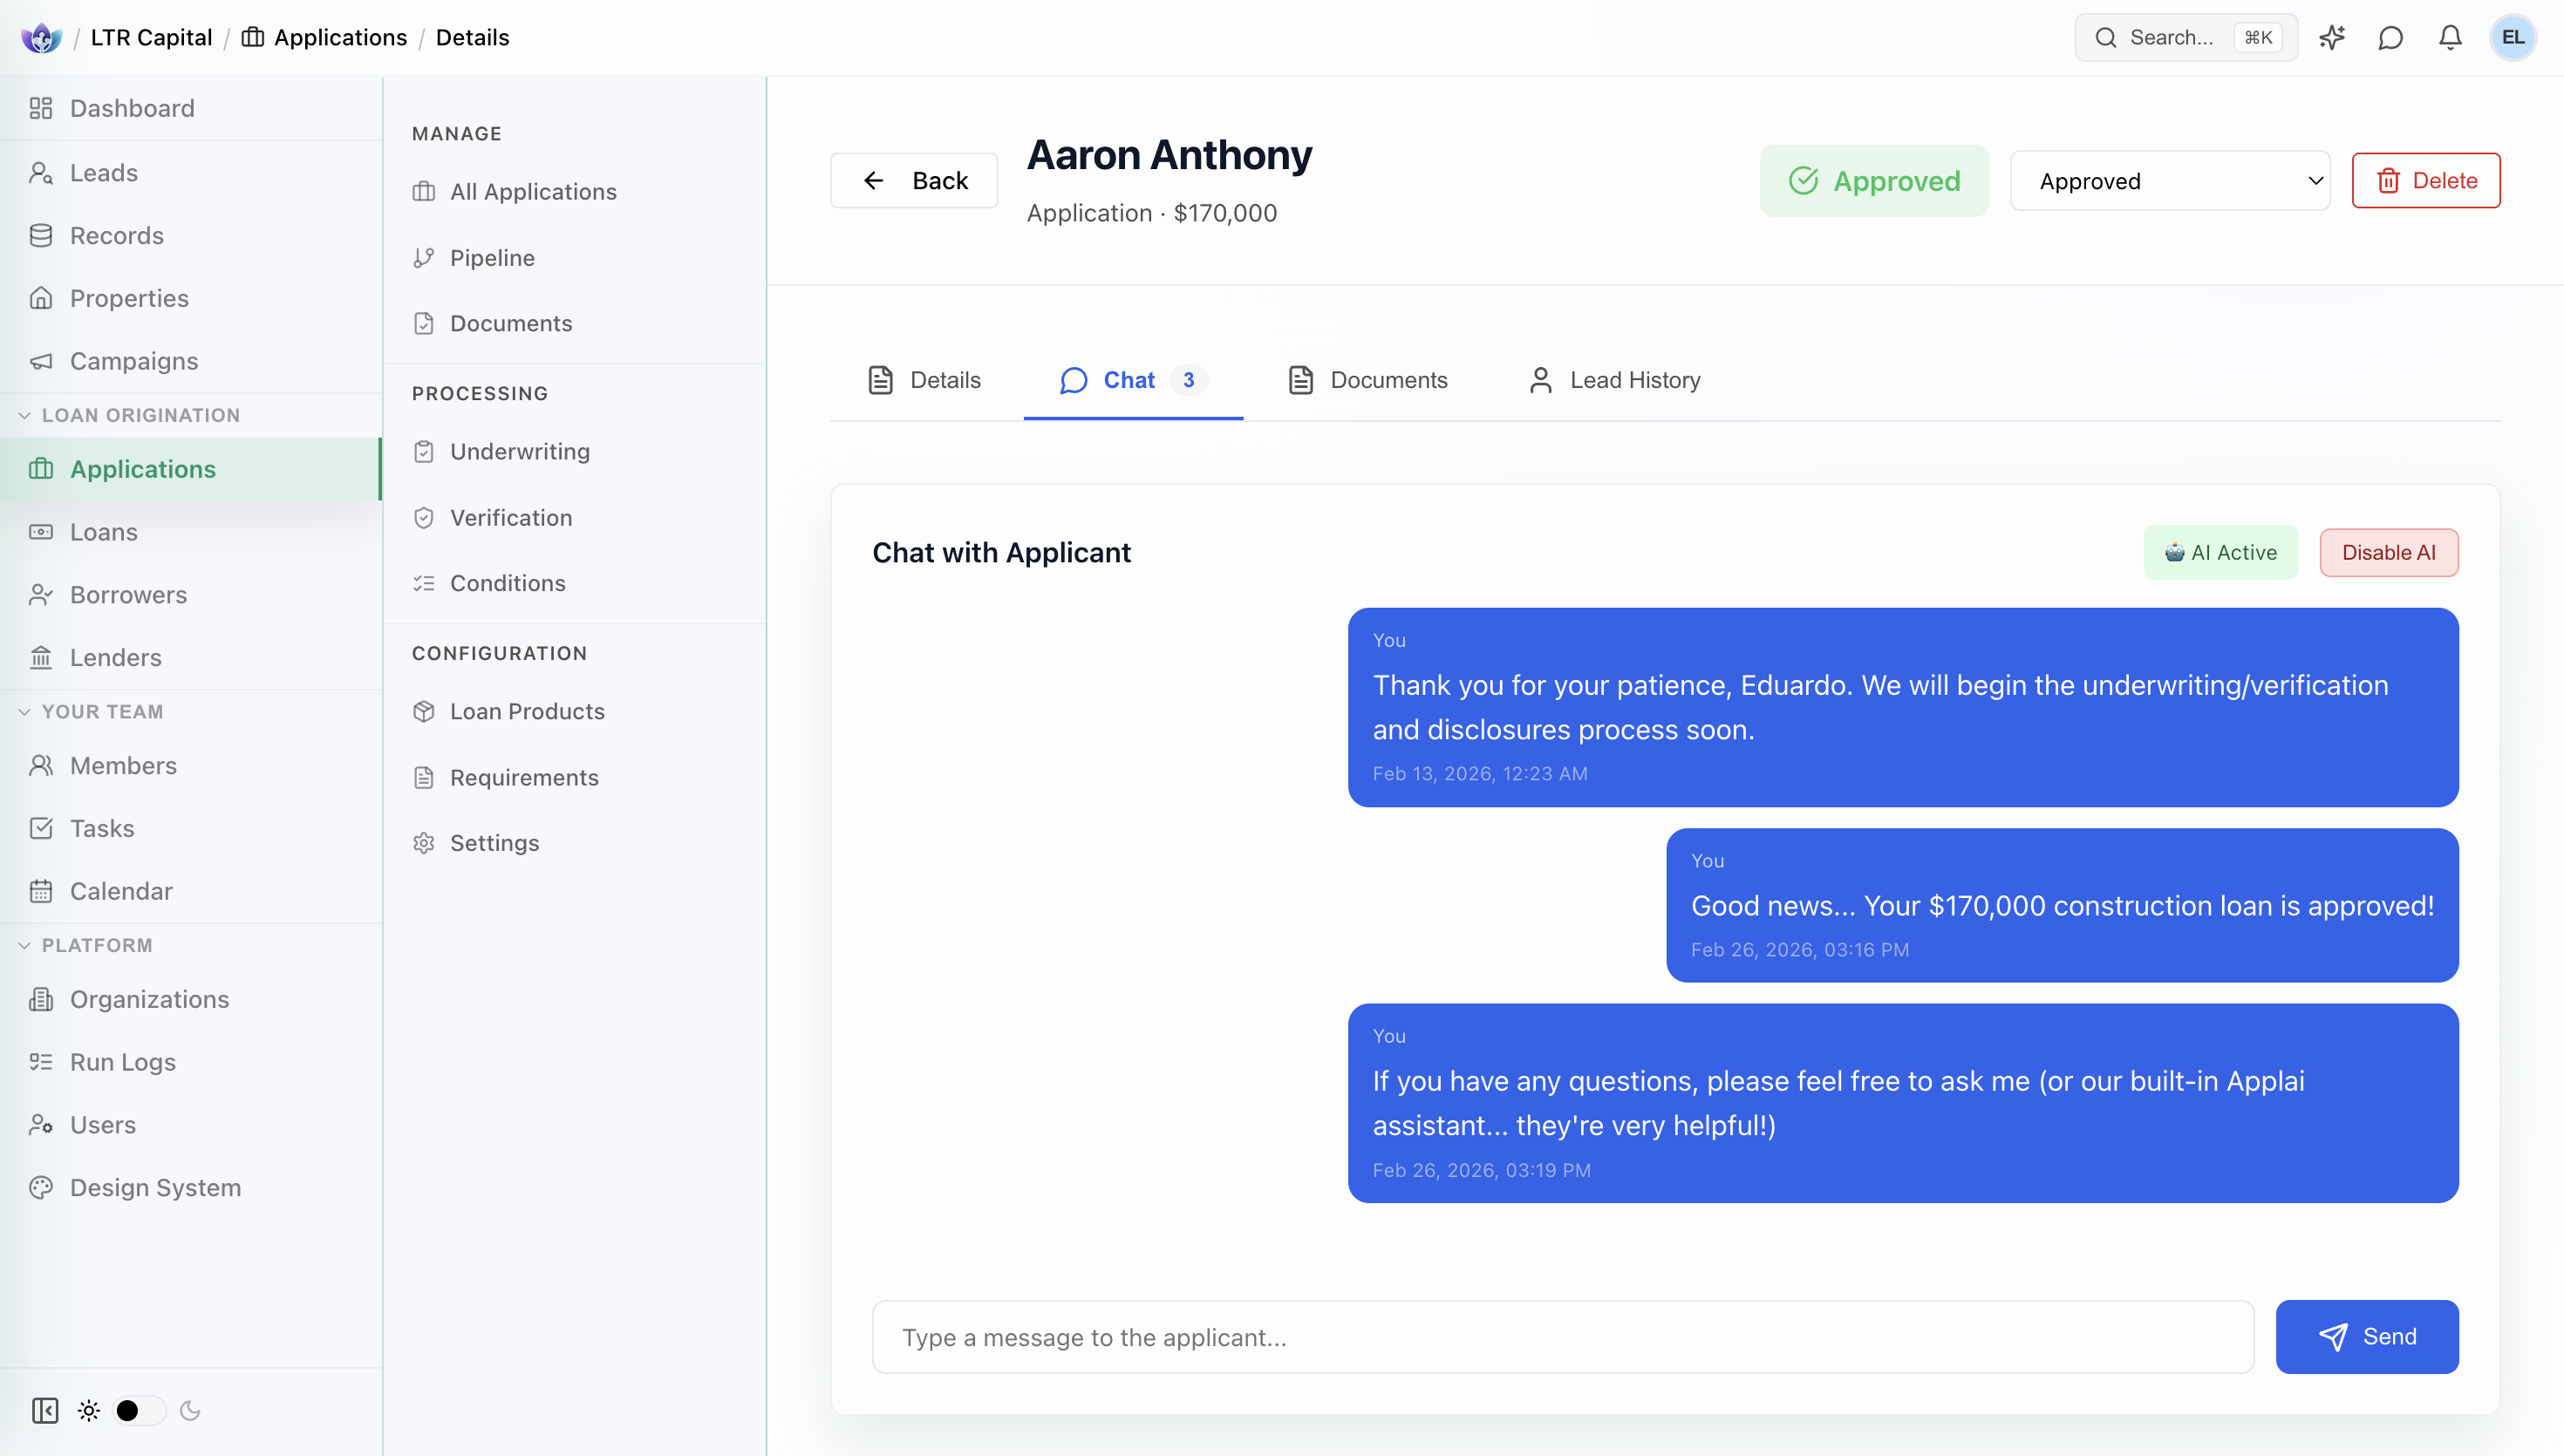Open the Design System page
Image resolution: width=2564 pixels, height=1456 pixels.
[155, 1187]
